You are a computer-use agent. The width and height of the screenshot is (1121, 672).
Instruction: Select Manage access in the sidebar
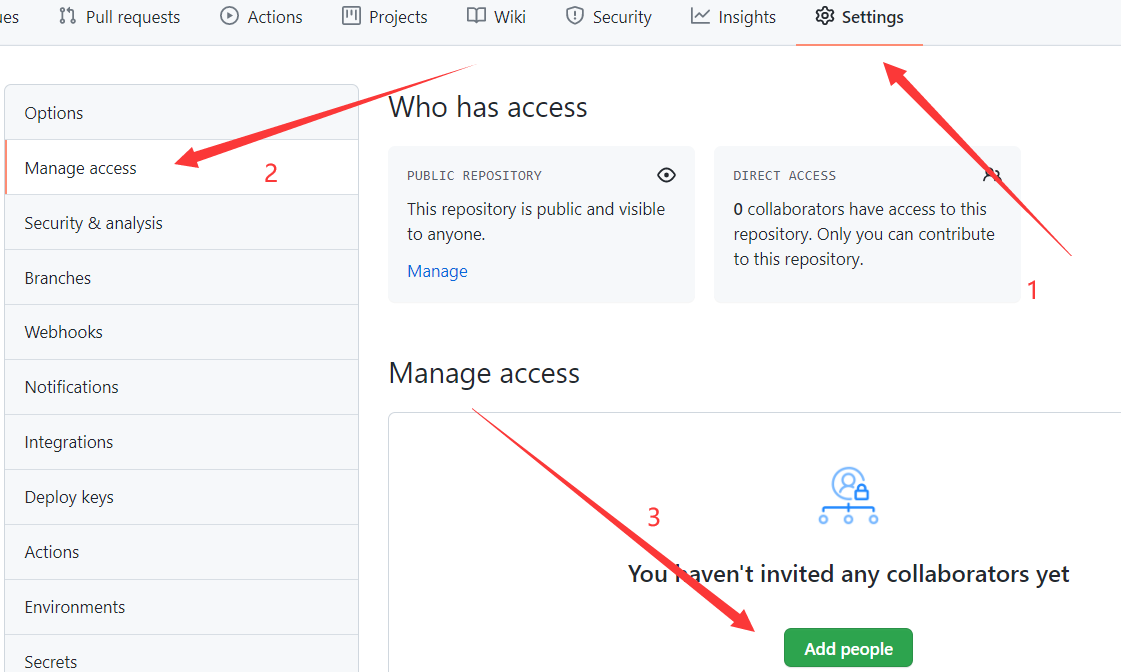point(182,168)
